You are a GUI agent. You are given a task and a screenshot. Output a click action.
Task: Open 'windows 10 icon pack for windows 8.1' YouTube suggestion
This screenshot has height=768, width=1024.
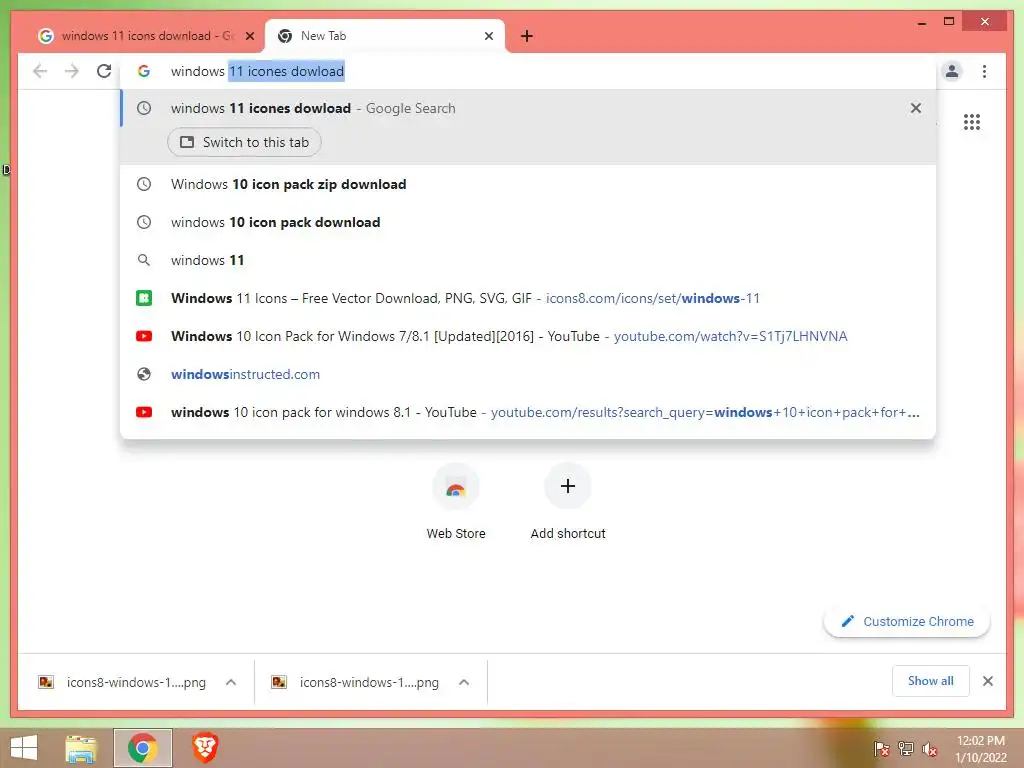tap(528, 412)
